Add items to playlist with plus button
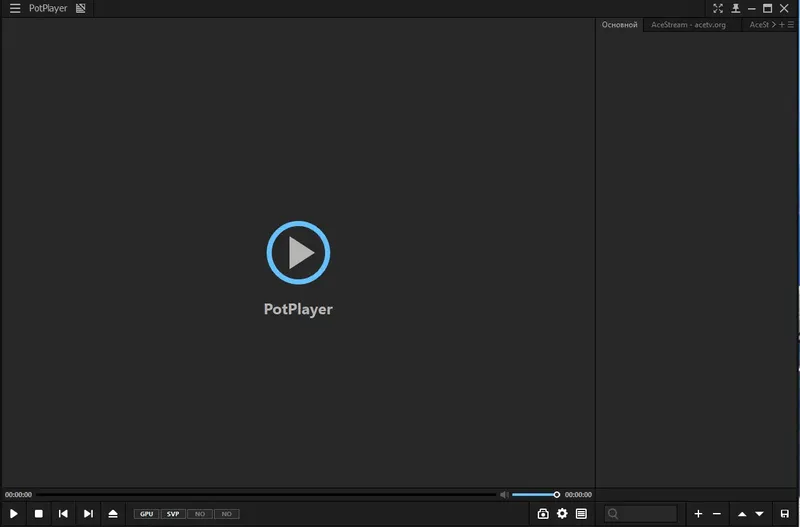Viewport: 800px width, 527px height. coord(698,514)
